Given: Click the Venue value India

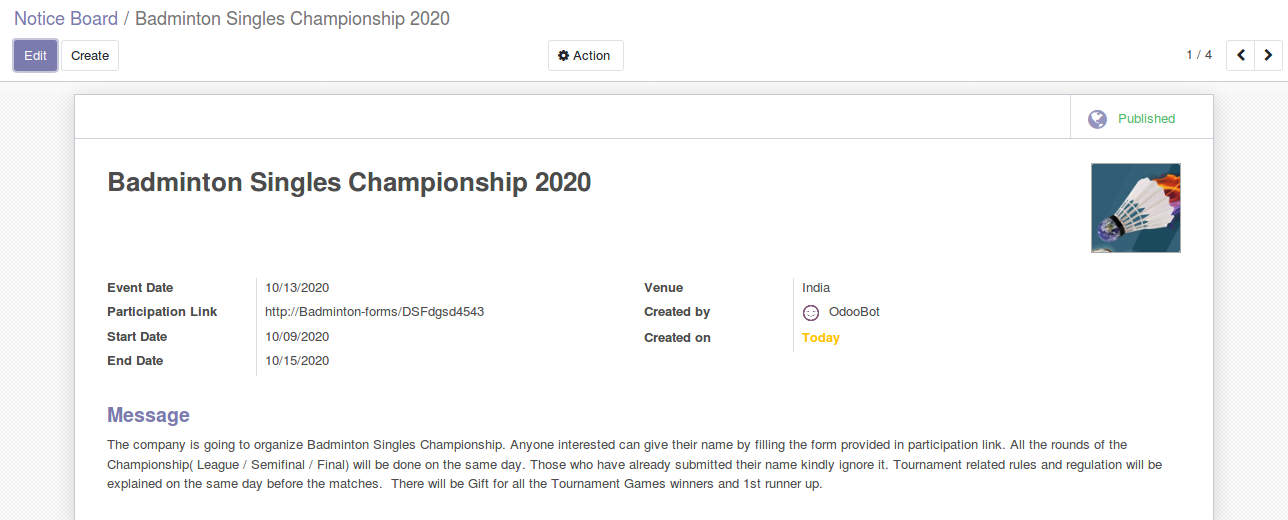Looking at the screenshot, I should pos(816,288).
